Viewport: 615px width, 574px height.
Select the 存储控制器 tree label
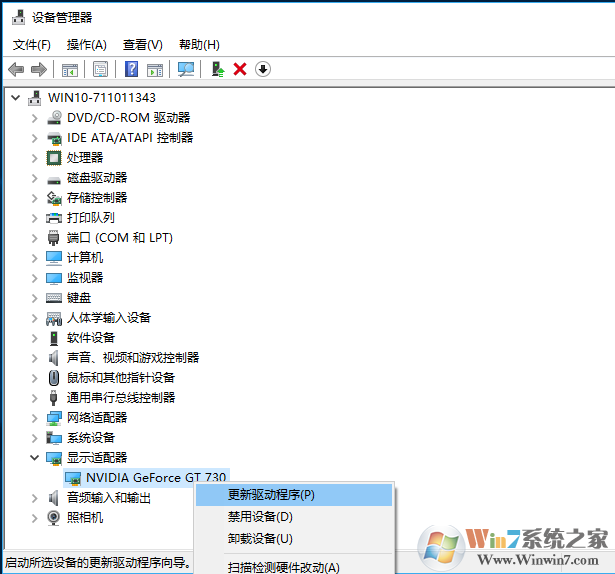point(97,198)
